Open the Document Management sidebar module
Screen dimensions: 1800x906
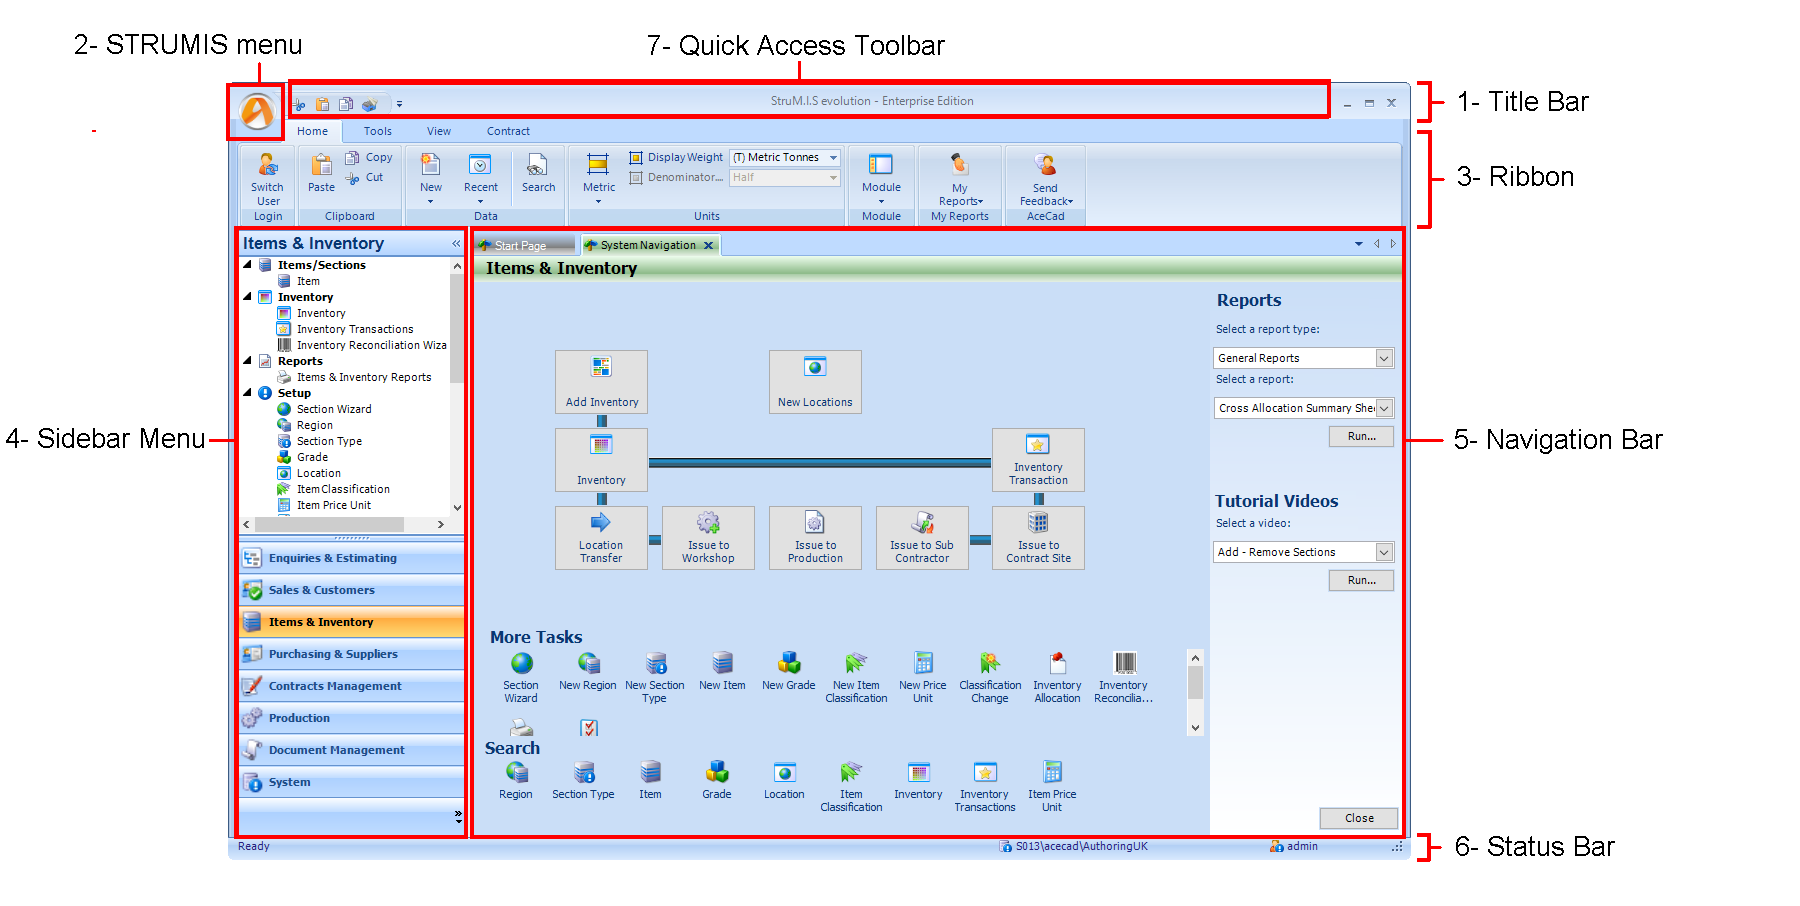tap(351, 750)
